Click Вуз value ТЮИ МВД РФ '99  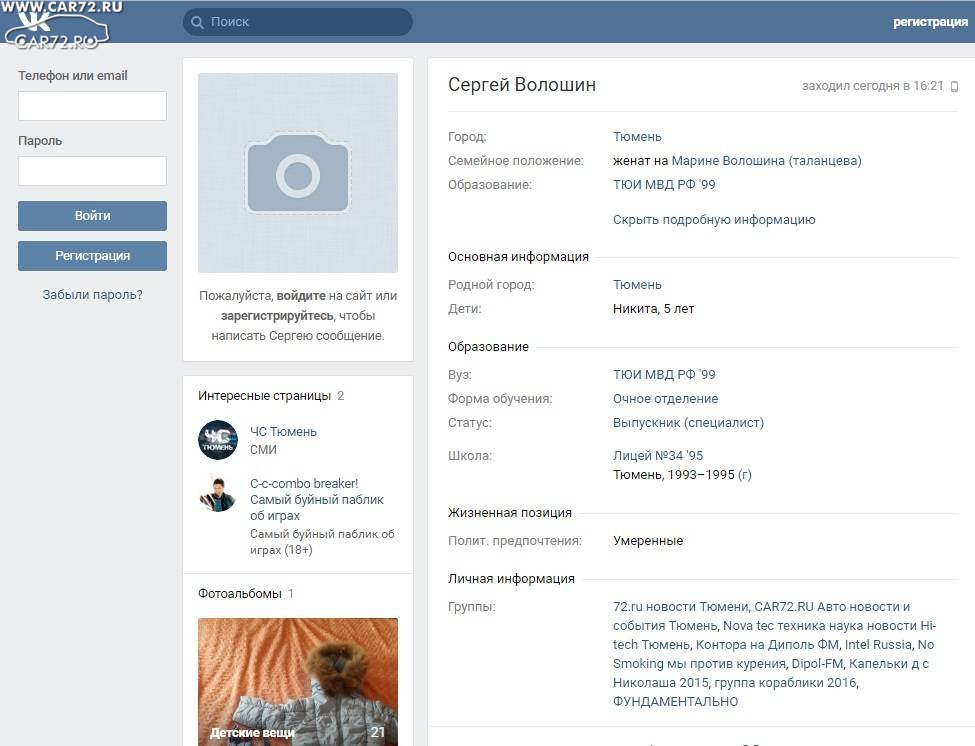pyautogui.click(x=663, y=375)
